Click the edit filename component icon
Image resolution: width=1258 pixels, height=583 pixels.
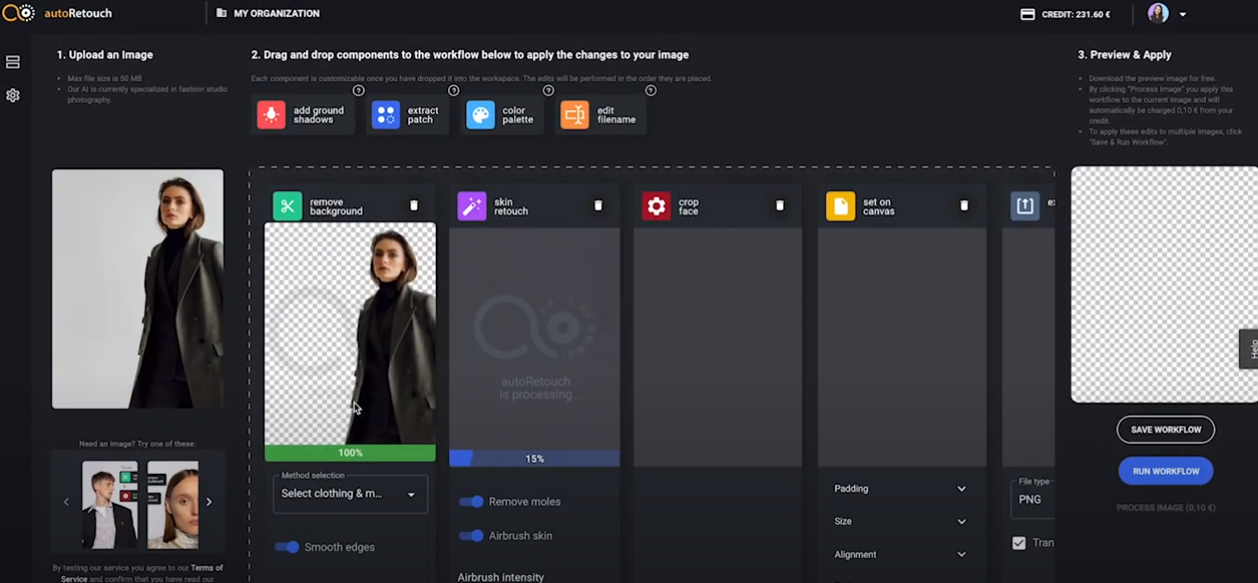coord(575,115)
